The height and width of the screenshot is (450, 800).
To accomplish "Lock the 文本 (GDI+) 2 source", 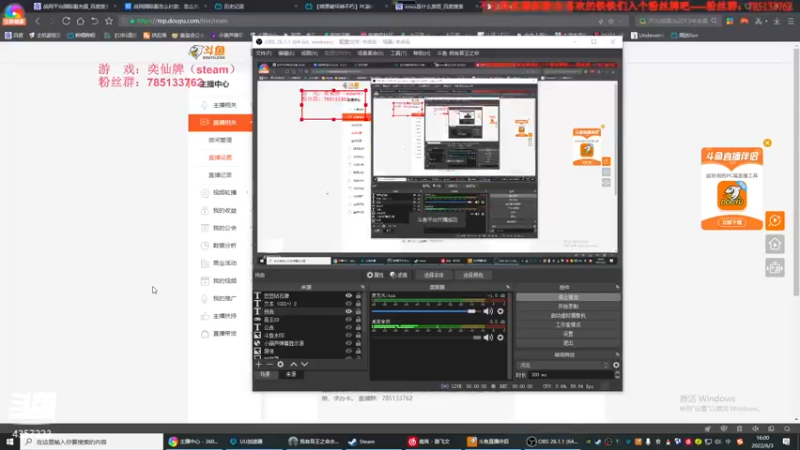I will pyautogui.click(x=358, y=304).
